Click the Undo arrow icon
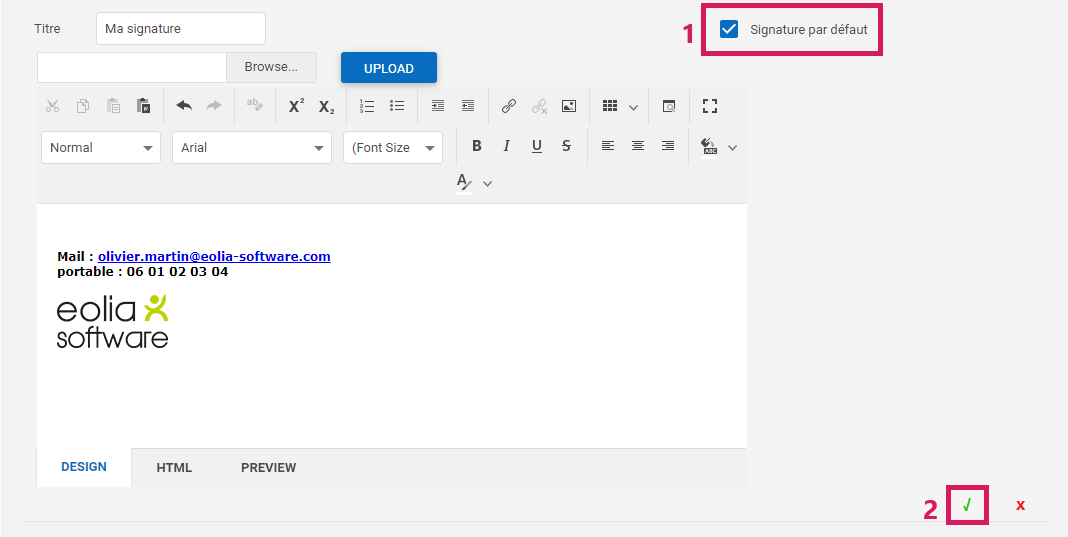 click(184, 106)
